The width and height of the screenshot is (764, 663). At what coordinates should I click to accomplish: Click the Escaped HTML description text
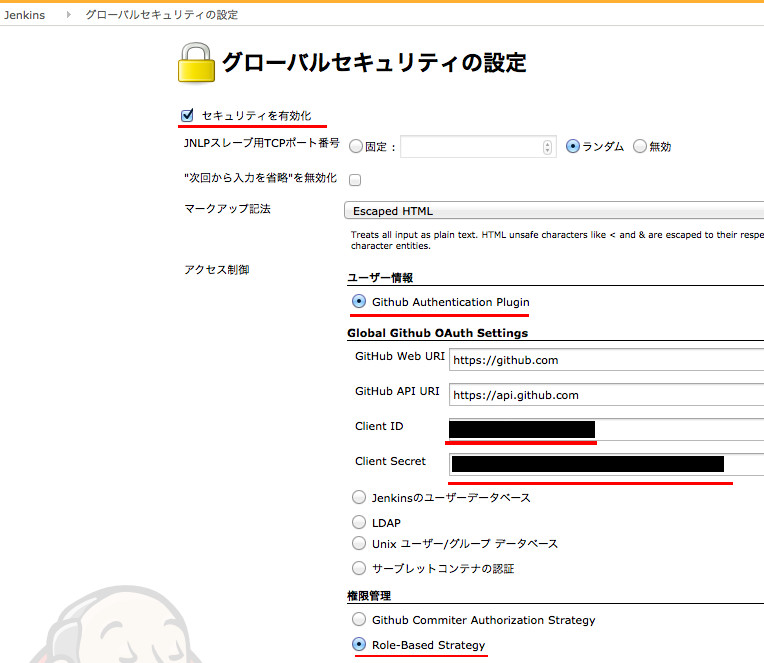pos(557,240)
